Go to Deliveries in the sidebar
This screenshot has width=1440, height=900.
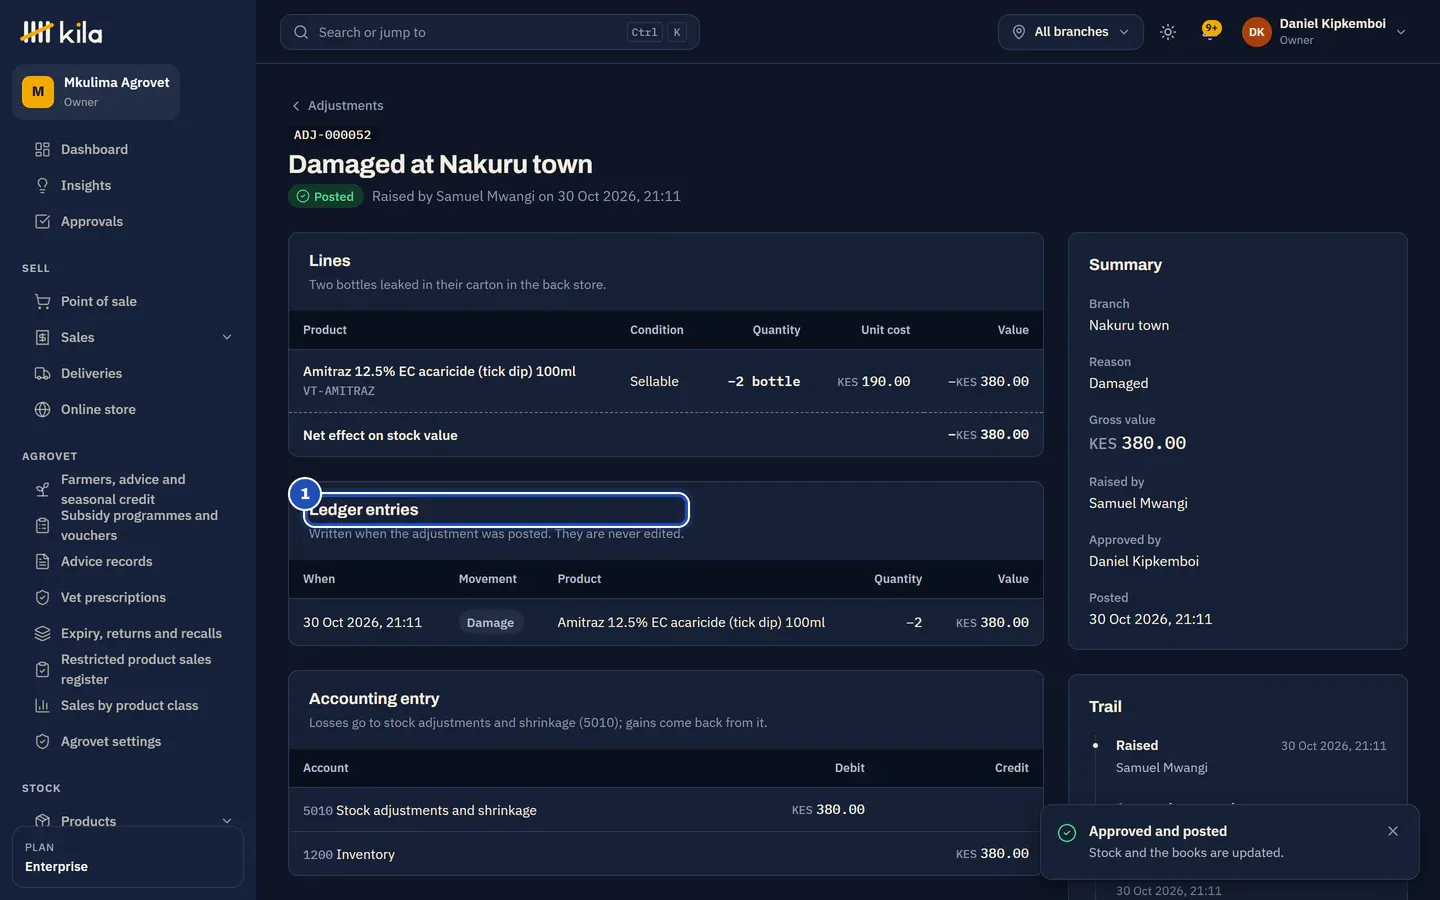tap(128, 374)
